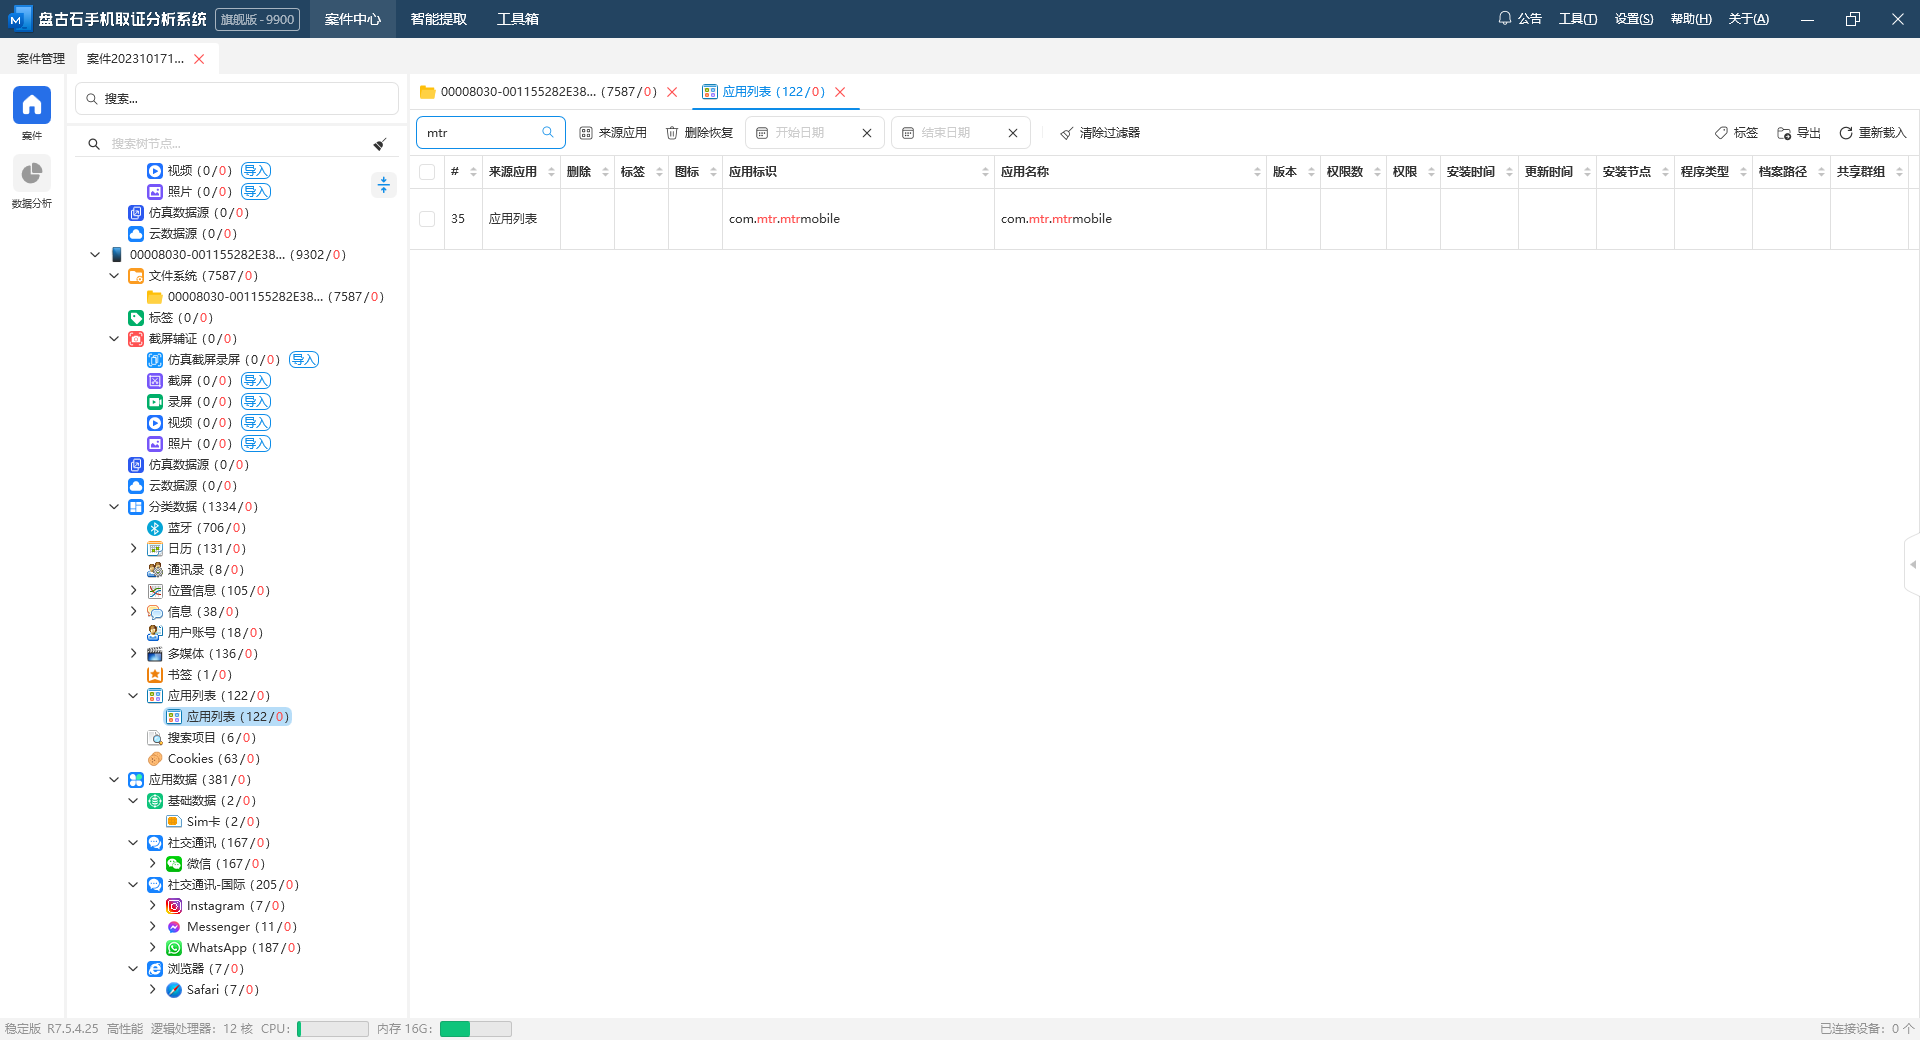Switch to the 案件管理 tab
1920x1040 pixels.
[x=40, y=59]
